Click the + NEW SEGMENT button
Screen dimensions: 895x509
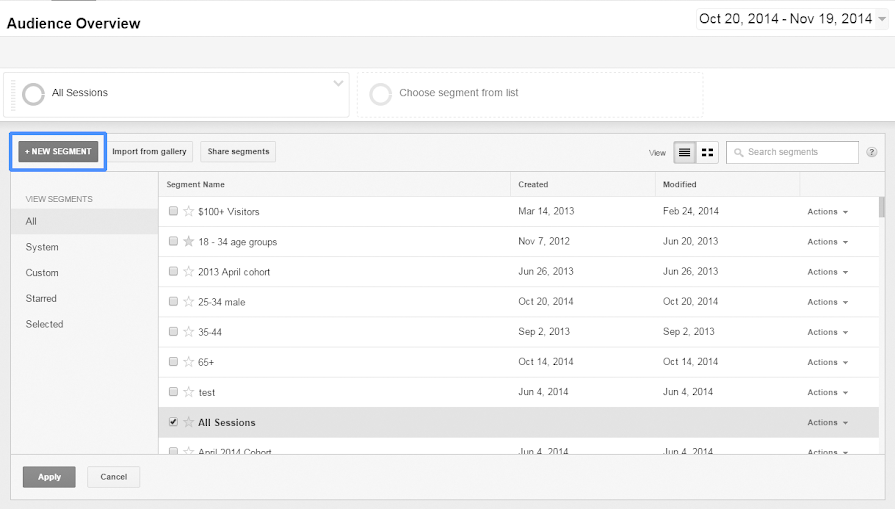point(58,152)
